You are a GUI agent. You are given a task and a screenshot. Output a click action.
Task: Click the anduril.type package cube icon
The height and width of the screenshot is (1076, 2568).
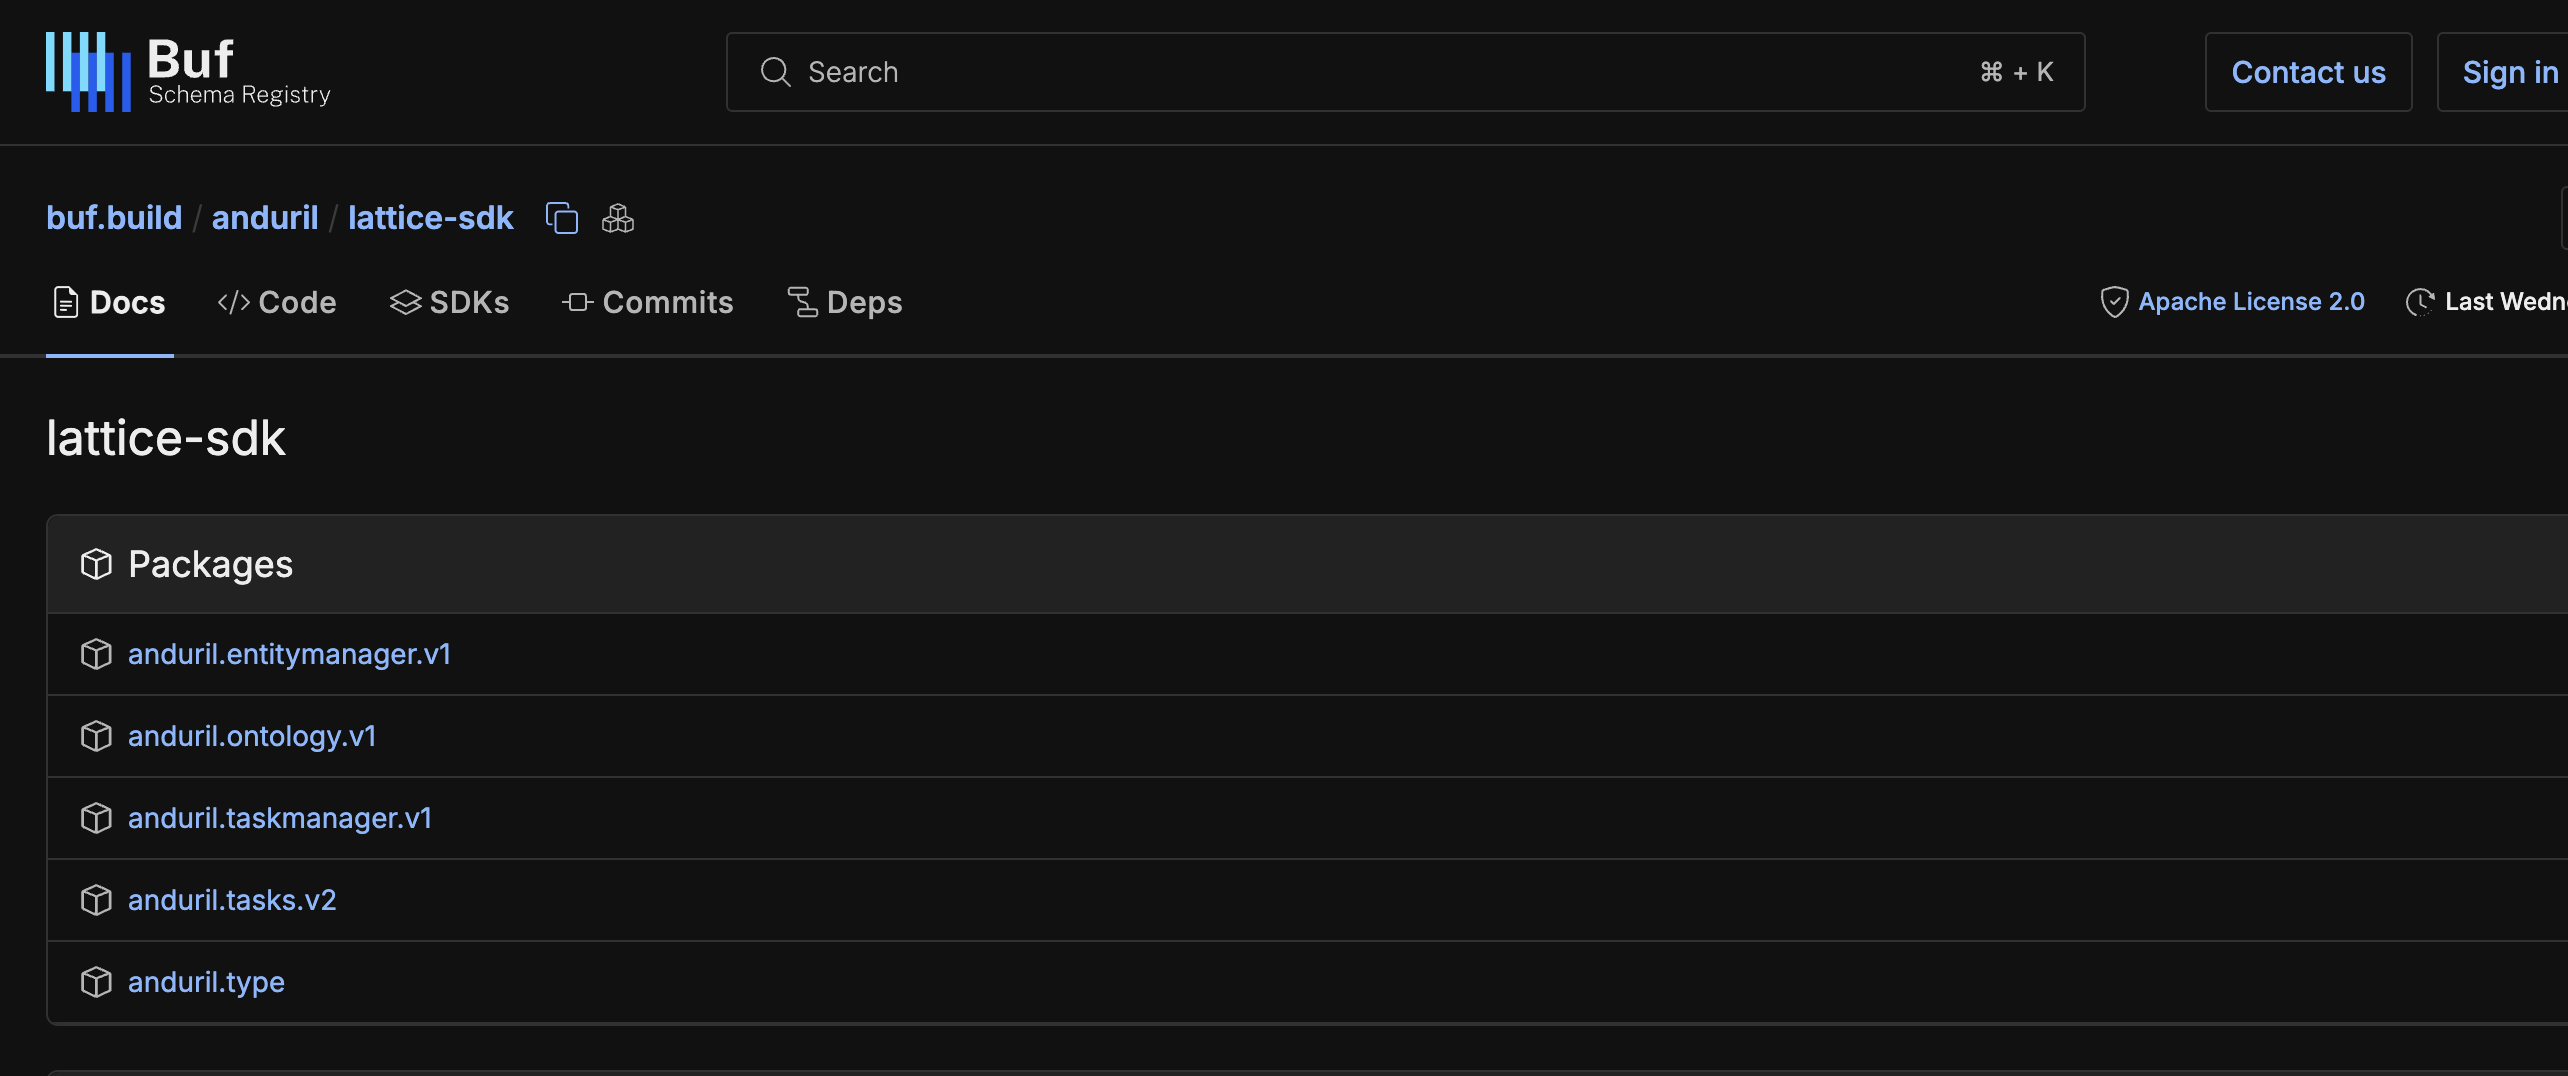[96, 982]
